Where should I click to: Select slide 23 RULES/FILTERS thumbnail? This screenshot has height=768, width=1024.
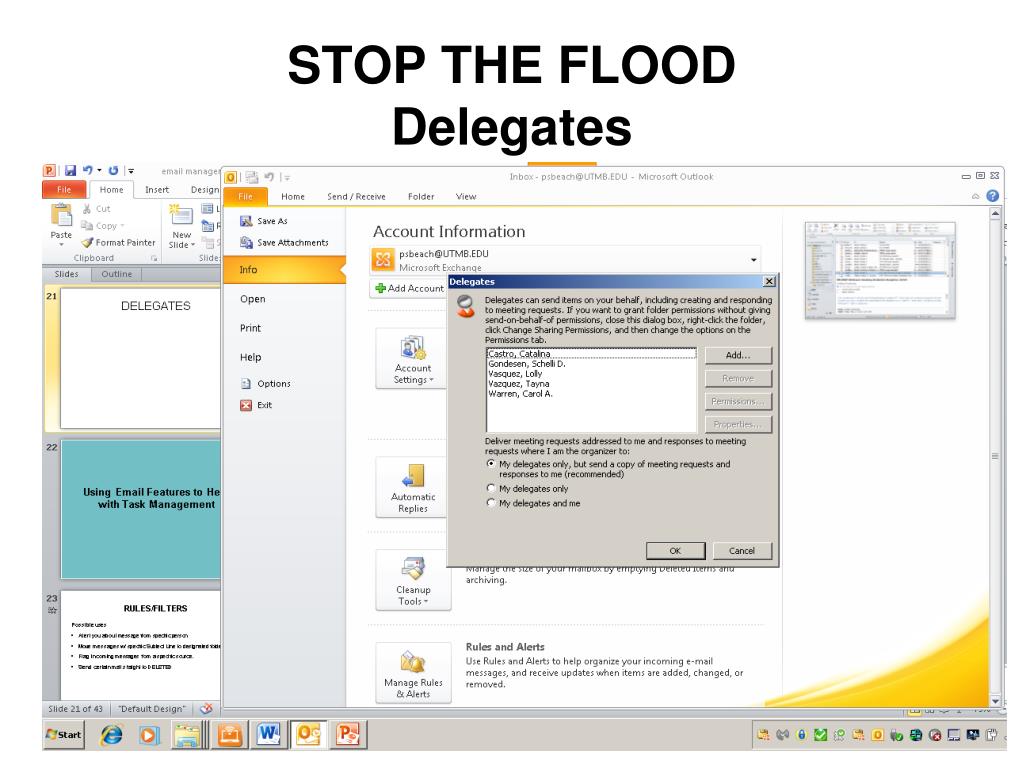click(x=141, y=645)
